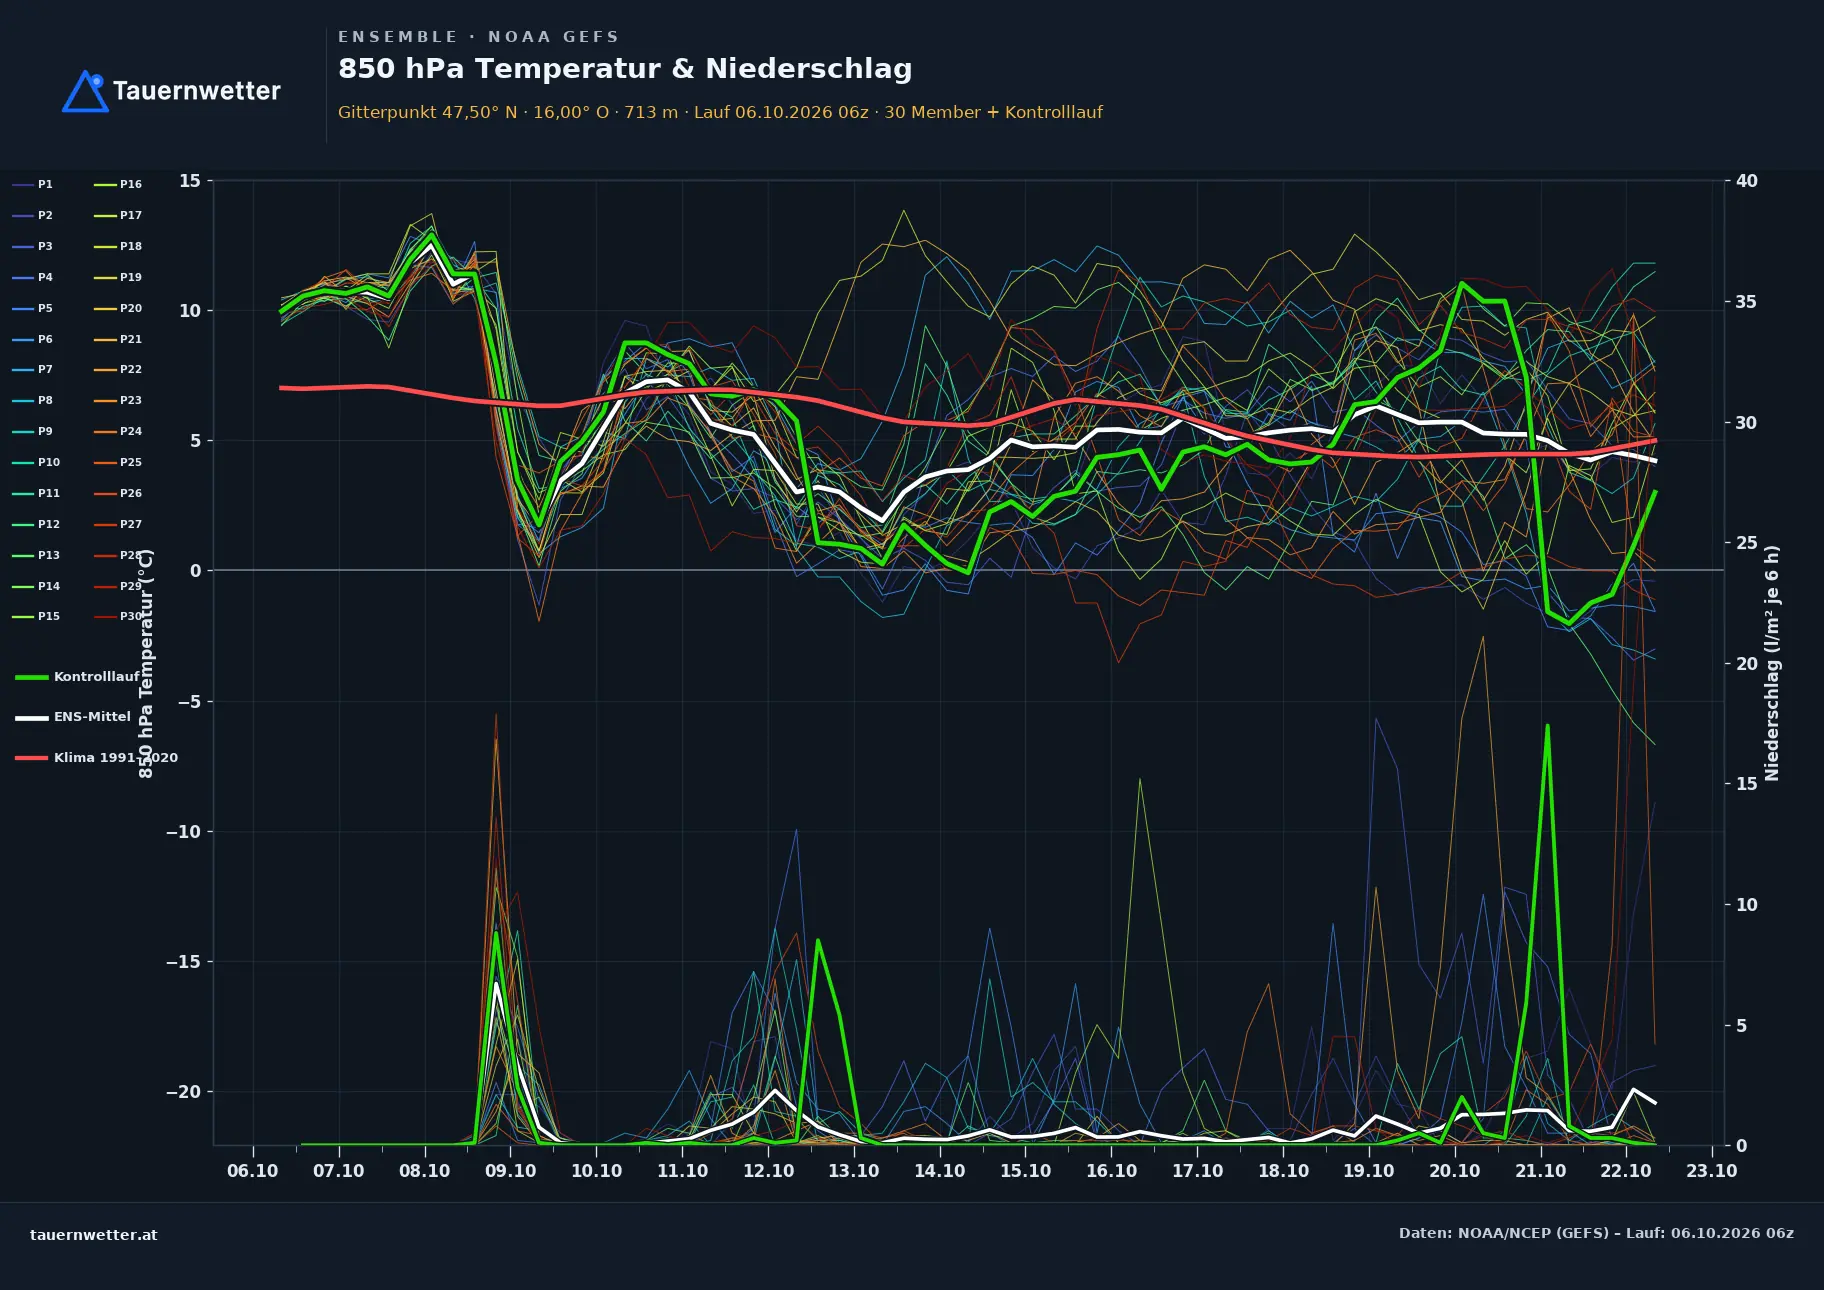Screen dimensions: 1824x1290
Task: Open the tauernwetter.at footer link
Action: [94, 1235]
